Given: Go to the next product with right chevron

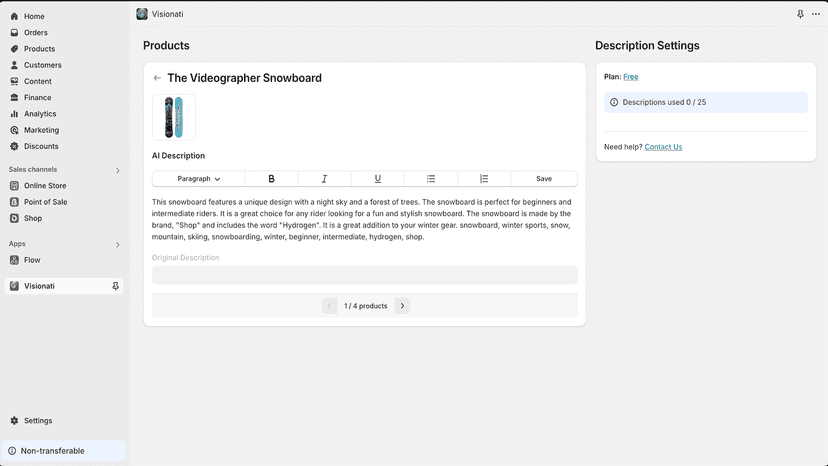Looking at the screenshot, I should click(402, 306).
